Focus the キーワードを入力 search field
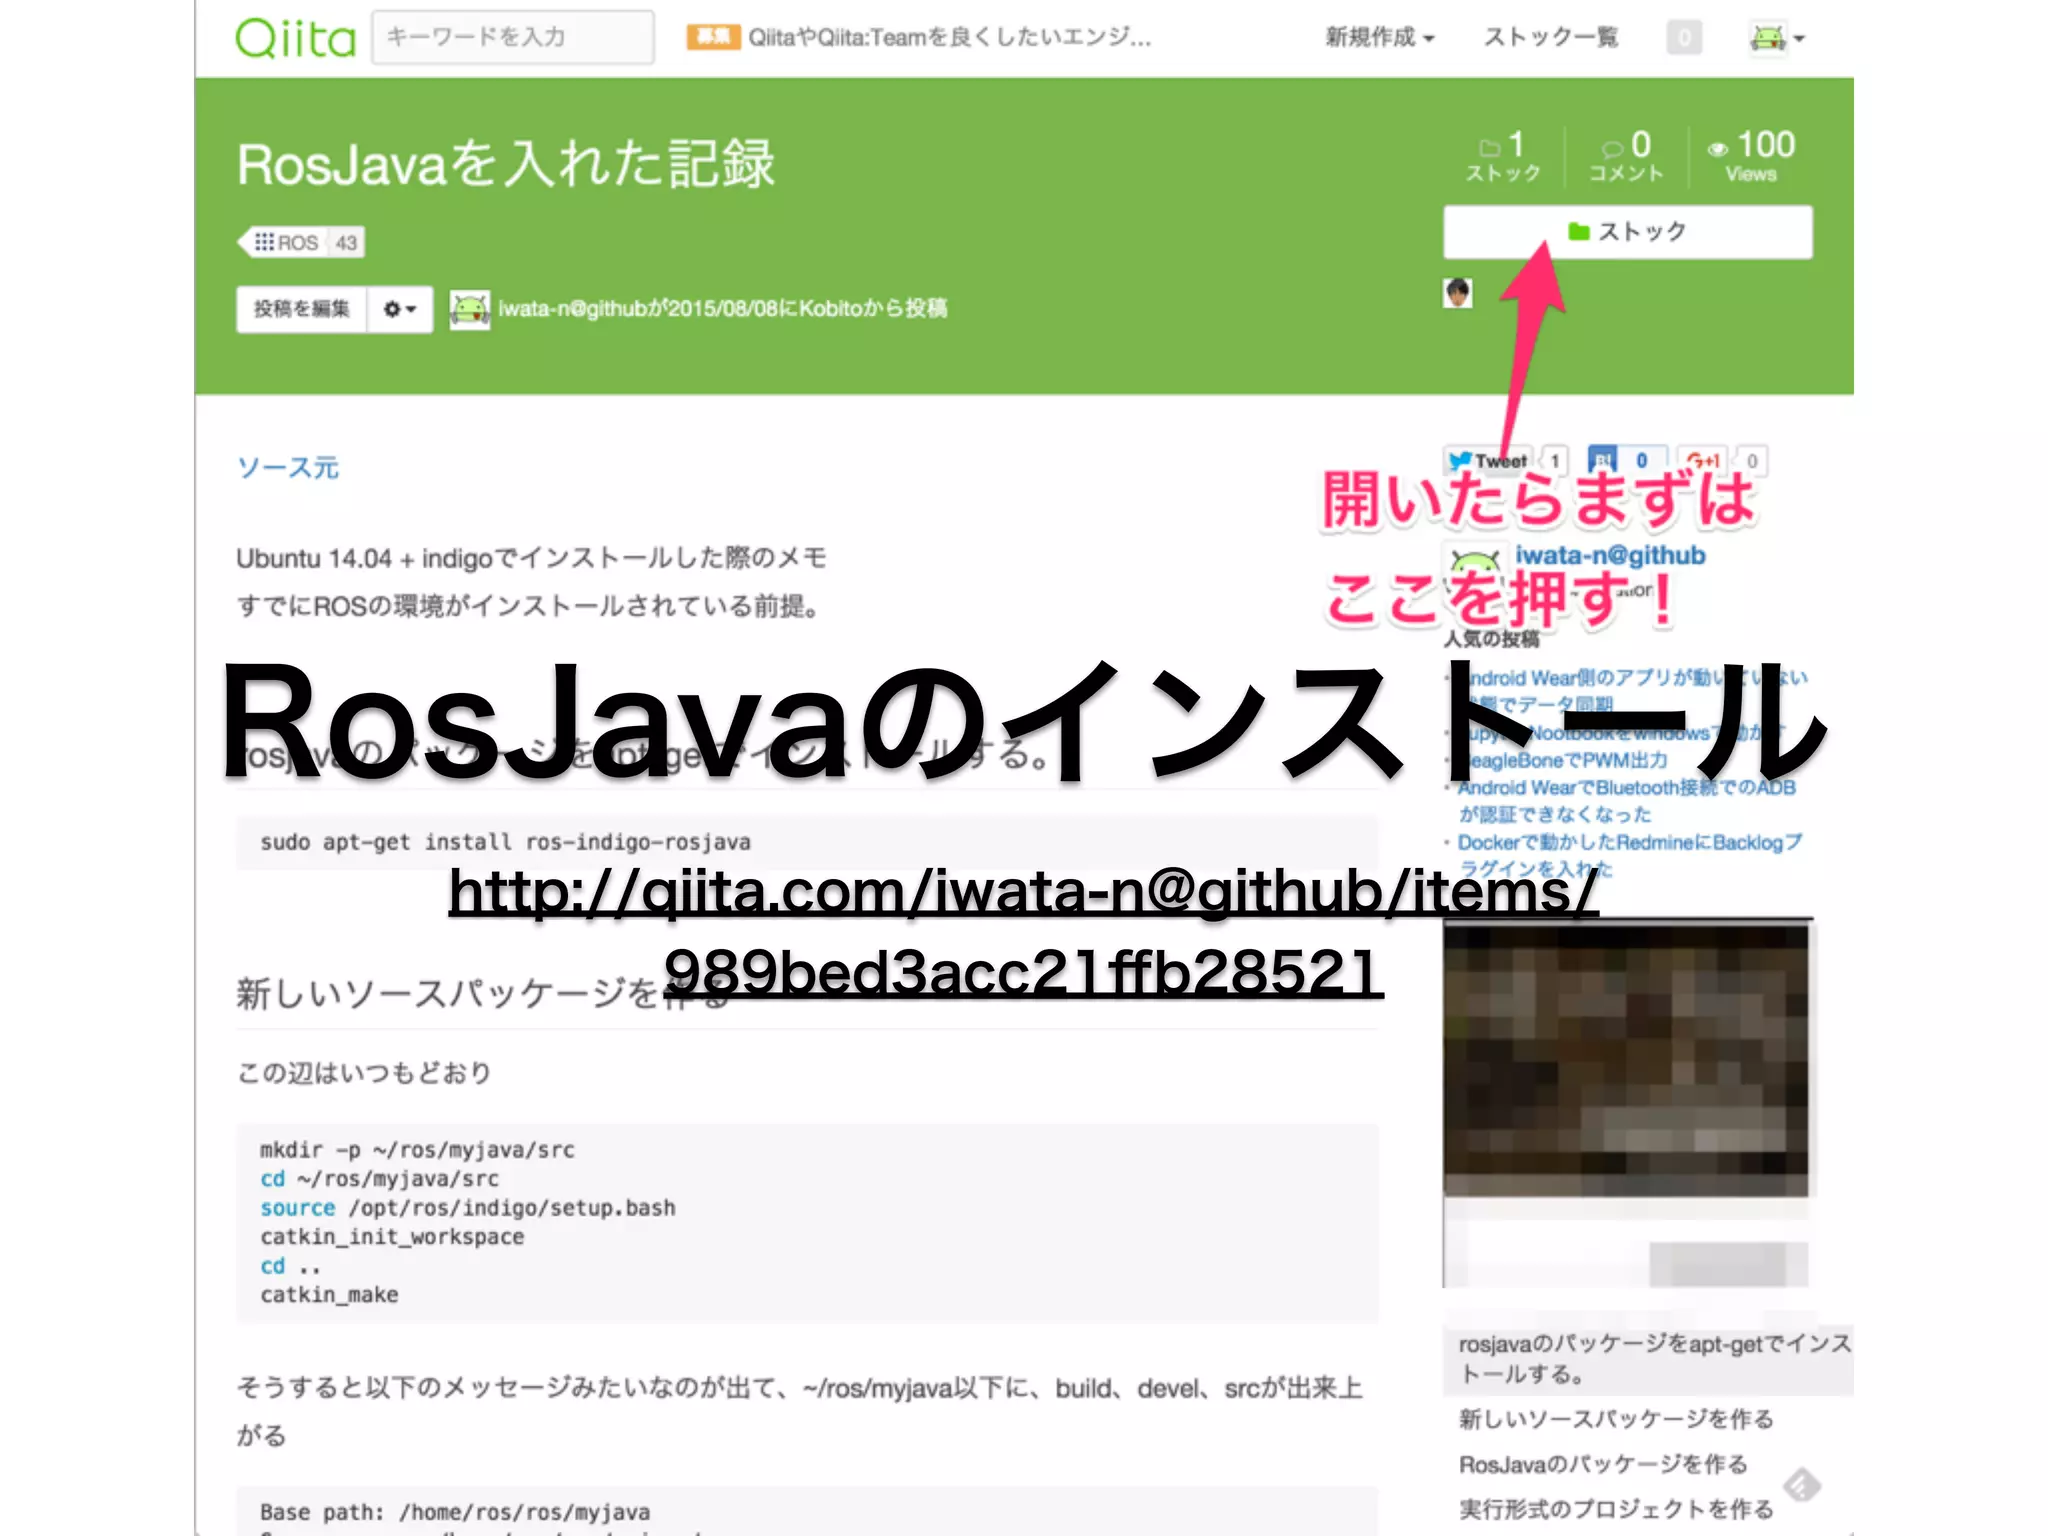 pyautogui.click(x=513, y=38)
